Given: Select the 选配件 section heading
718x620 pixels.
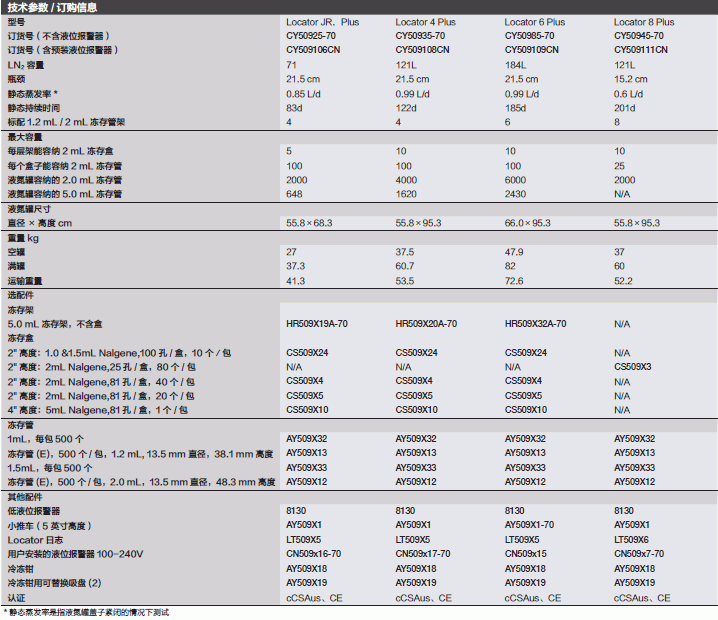Looking at the screenshot, I should click(21, 295).
